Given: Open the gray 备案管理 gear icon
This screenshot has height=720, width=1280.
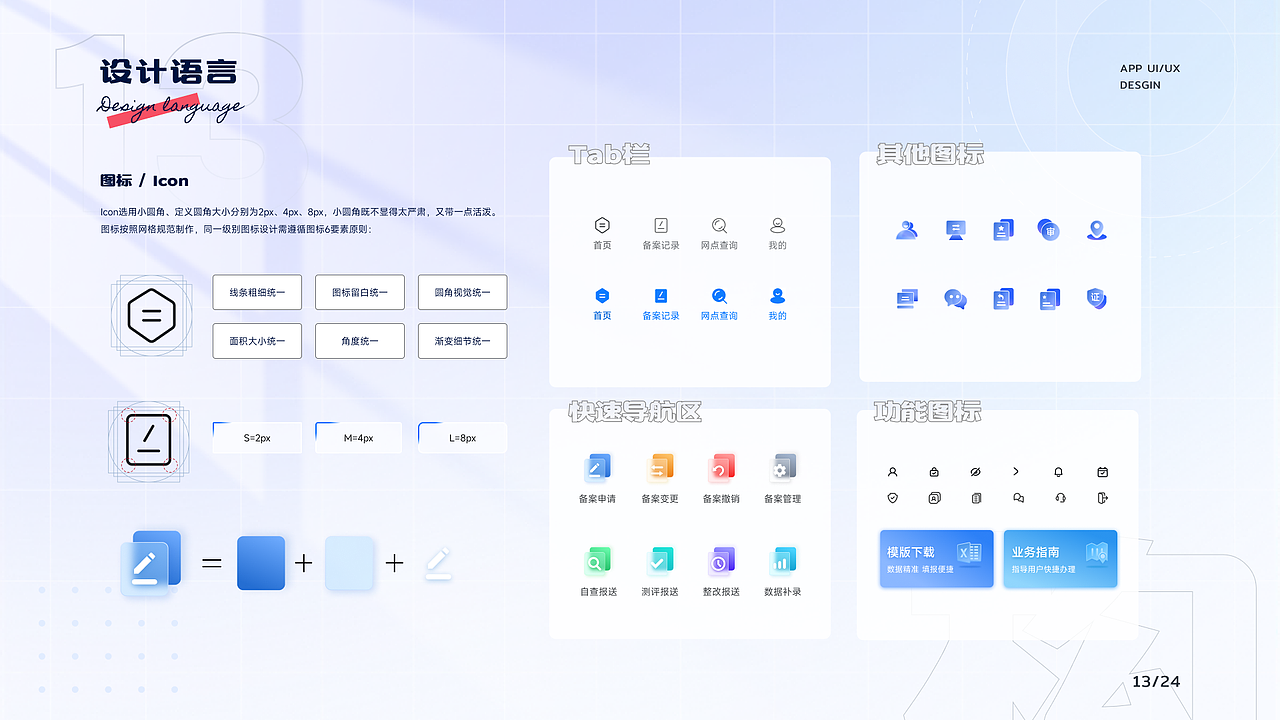Looking at the screenshot, I should coord(782,467).
